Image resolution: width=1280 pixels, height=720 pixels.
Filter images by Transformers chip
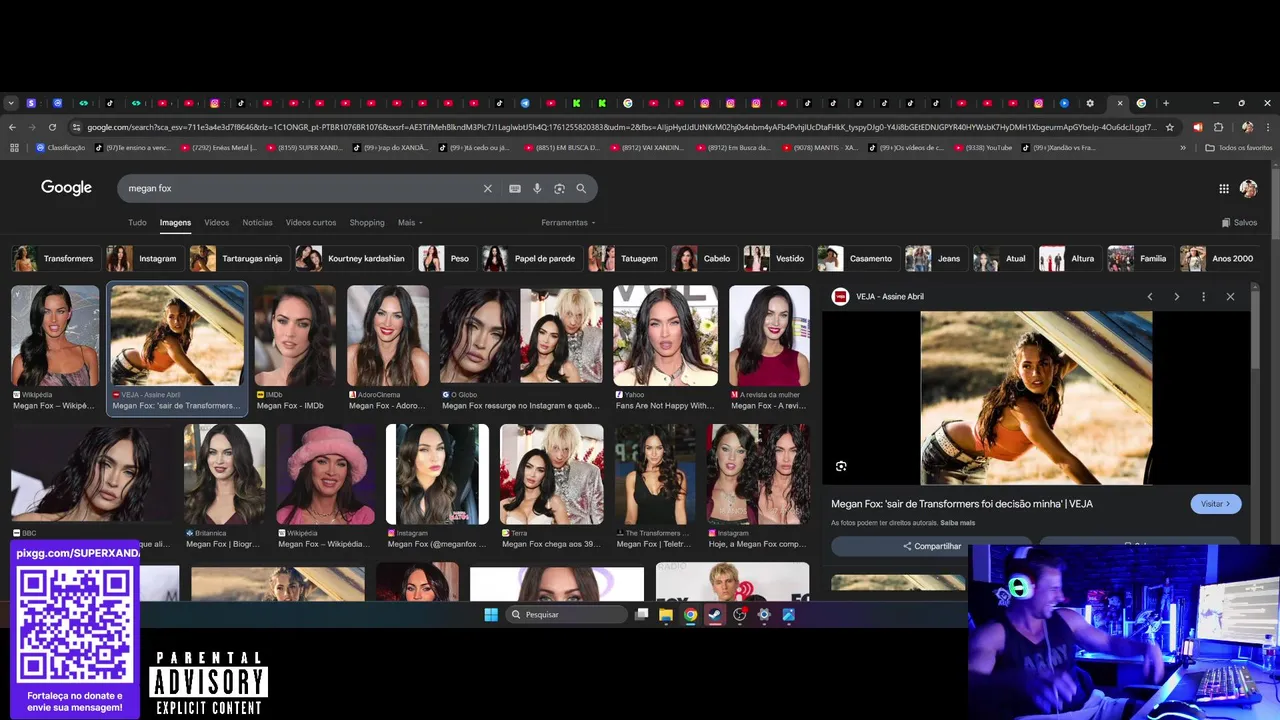point(55,259)
